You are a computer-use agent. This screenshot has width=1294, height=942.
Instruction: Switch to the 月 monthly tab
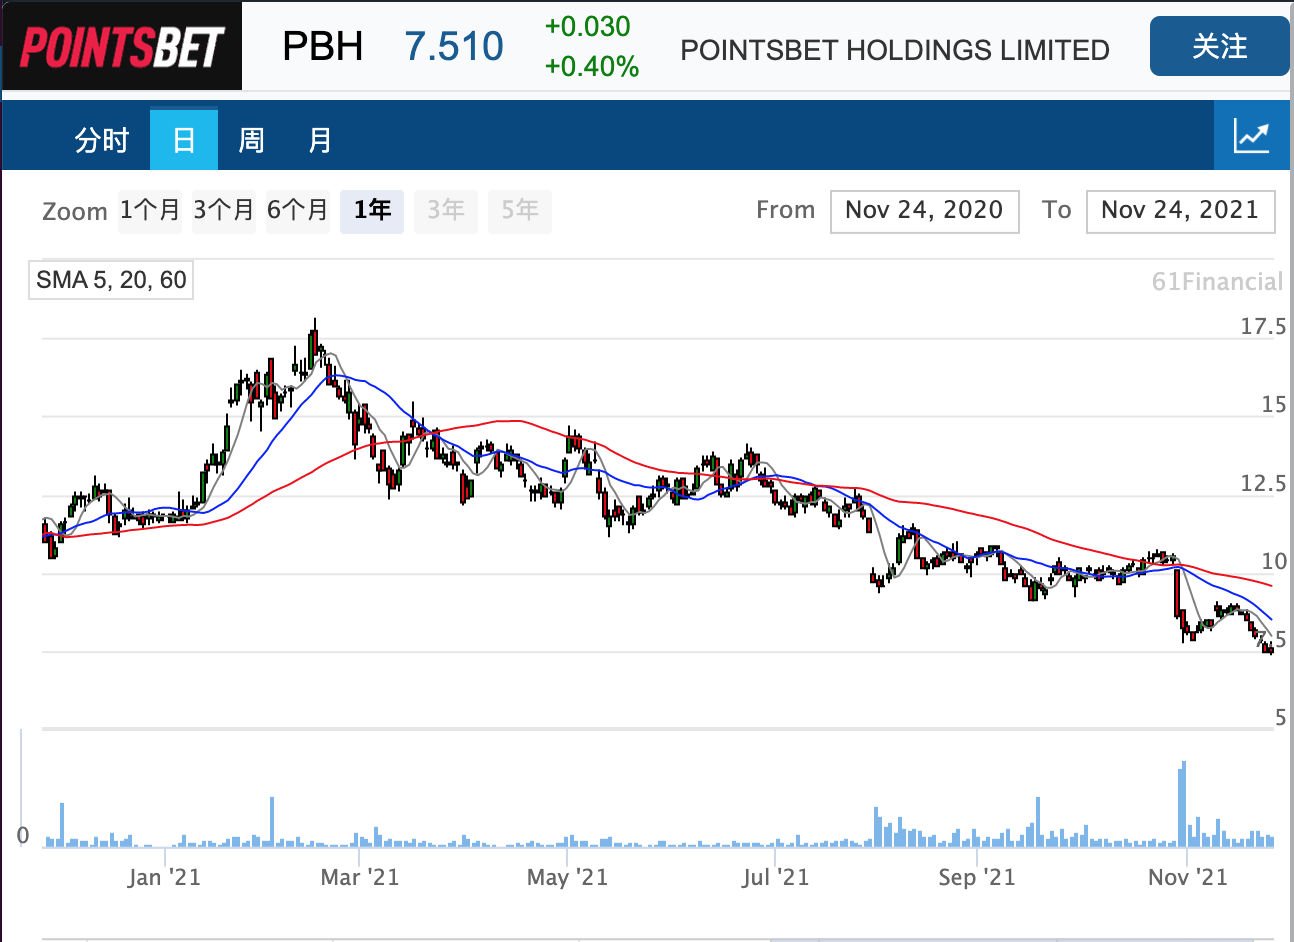(319, 139)
